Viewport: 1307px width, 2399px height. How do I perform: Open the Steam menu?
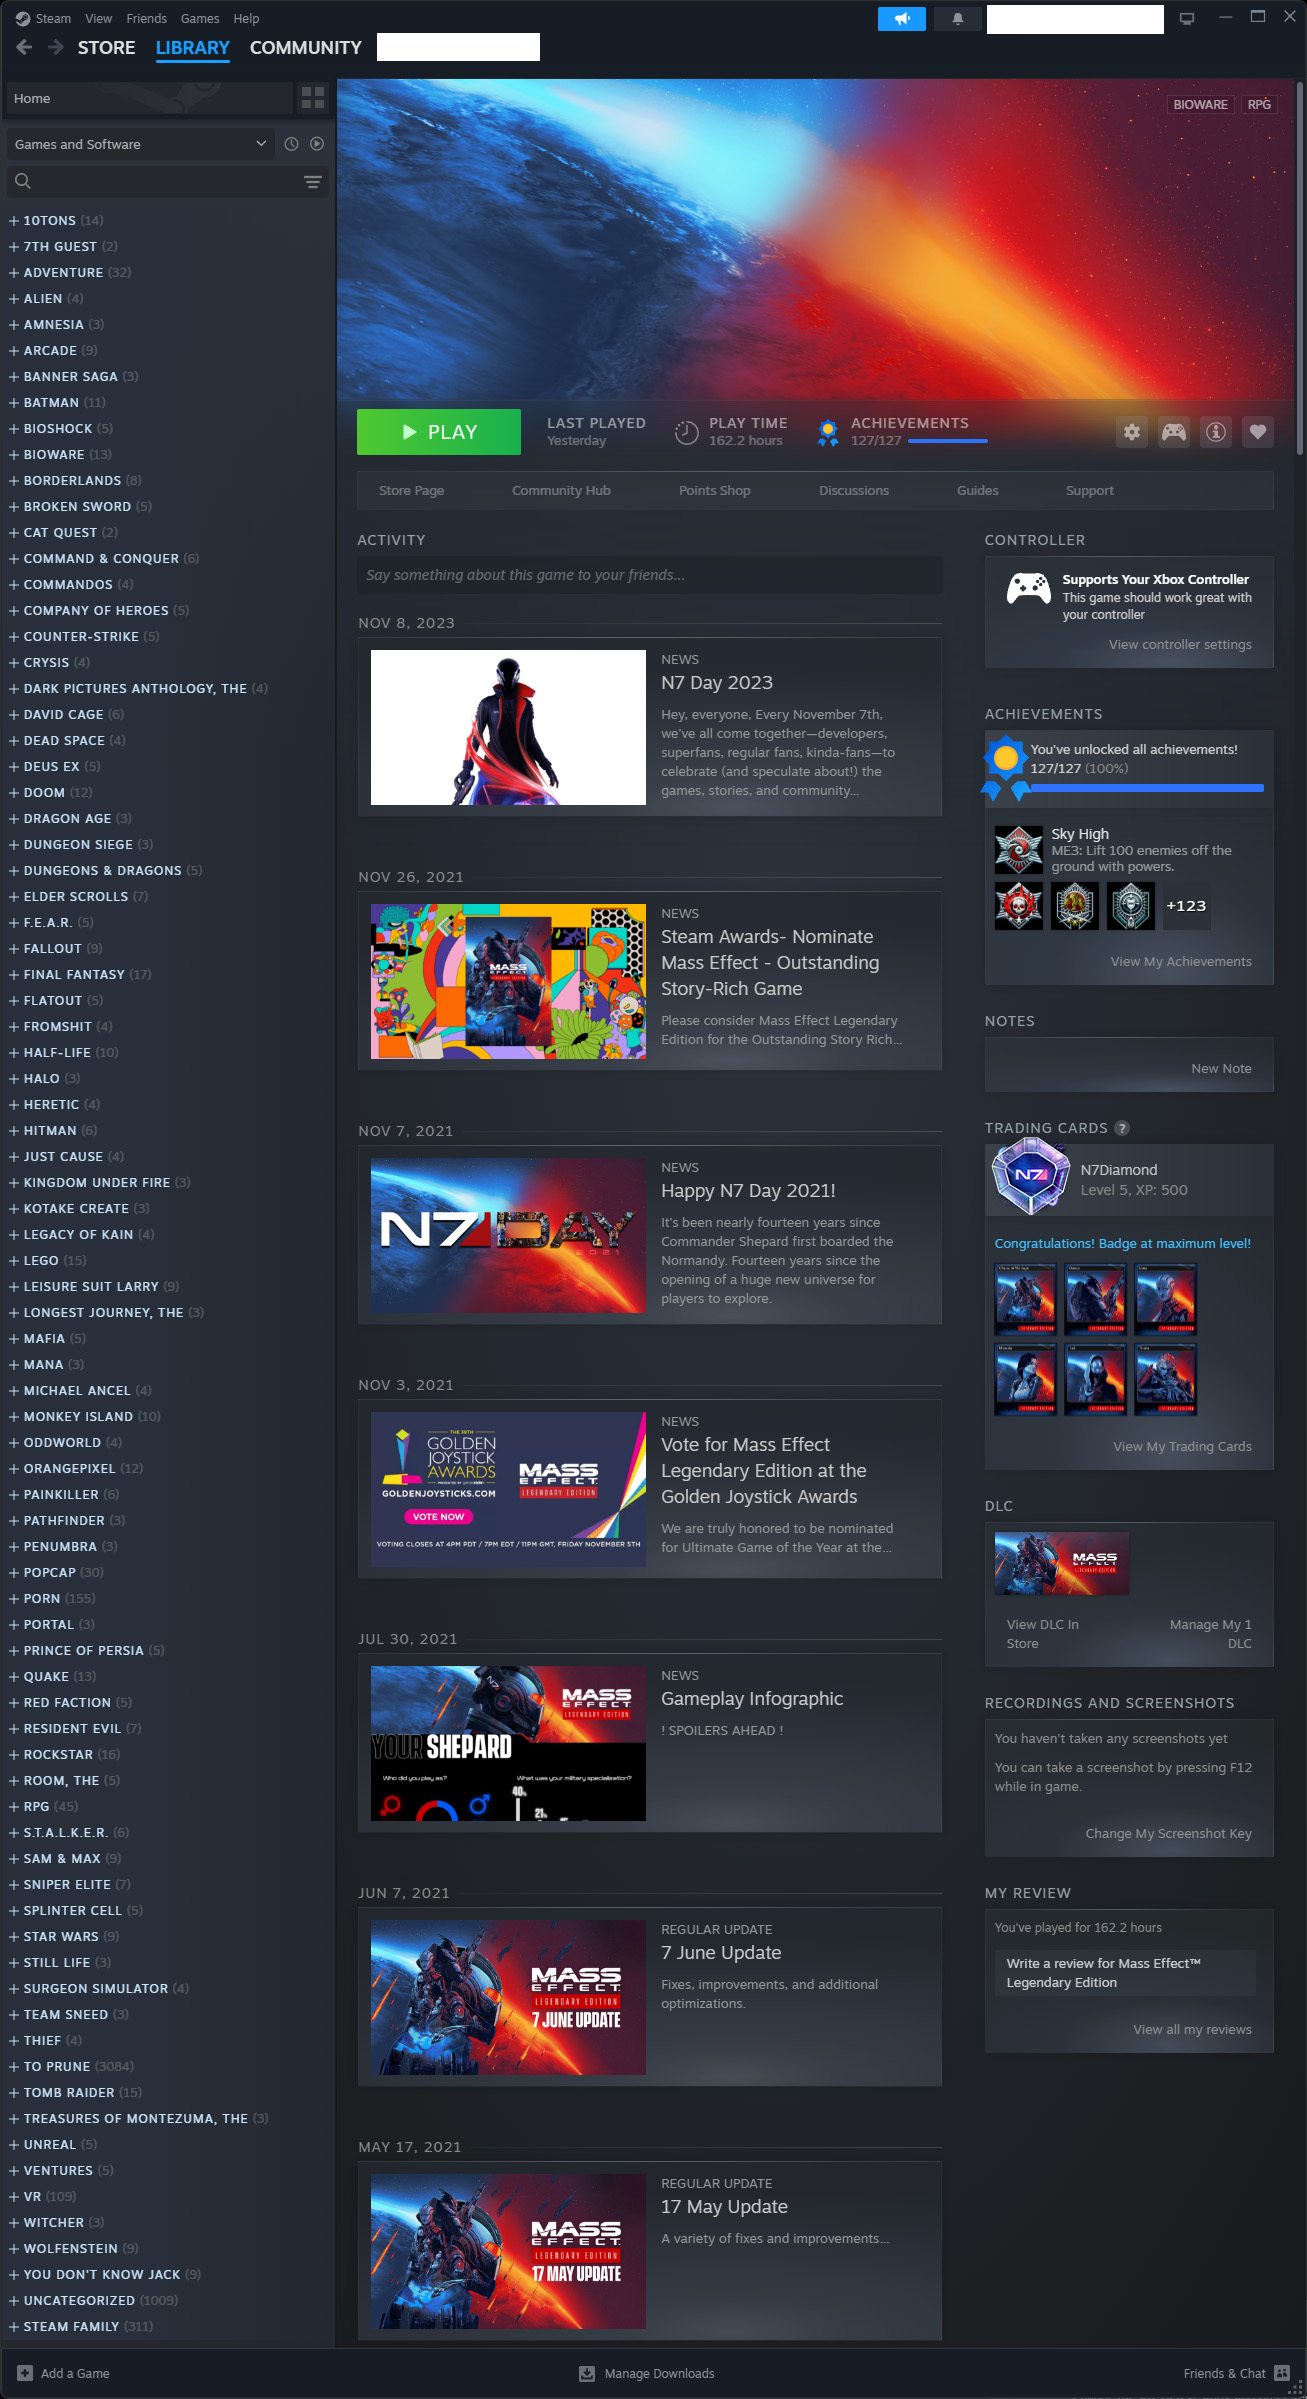click(x=53, y=18)
